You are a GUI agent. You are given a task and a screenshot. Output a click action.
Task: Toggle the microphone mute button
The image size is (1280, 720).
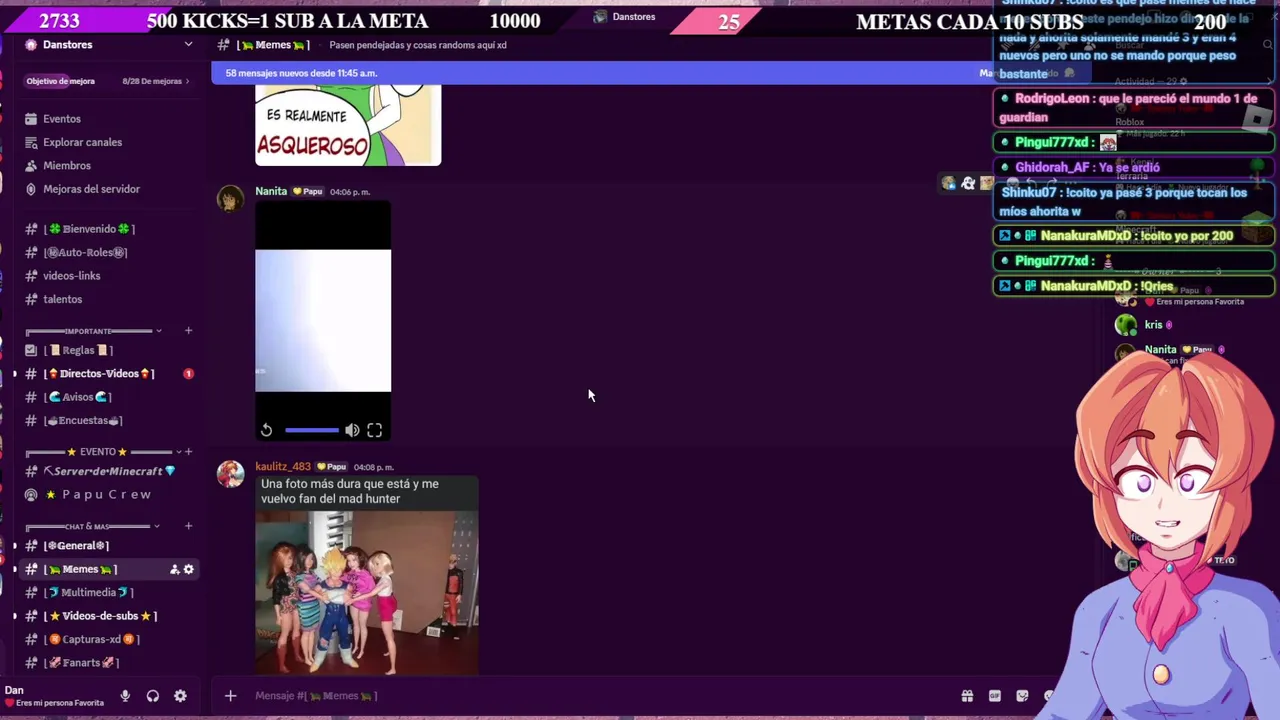(125, 696)
